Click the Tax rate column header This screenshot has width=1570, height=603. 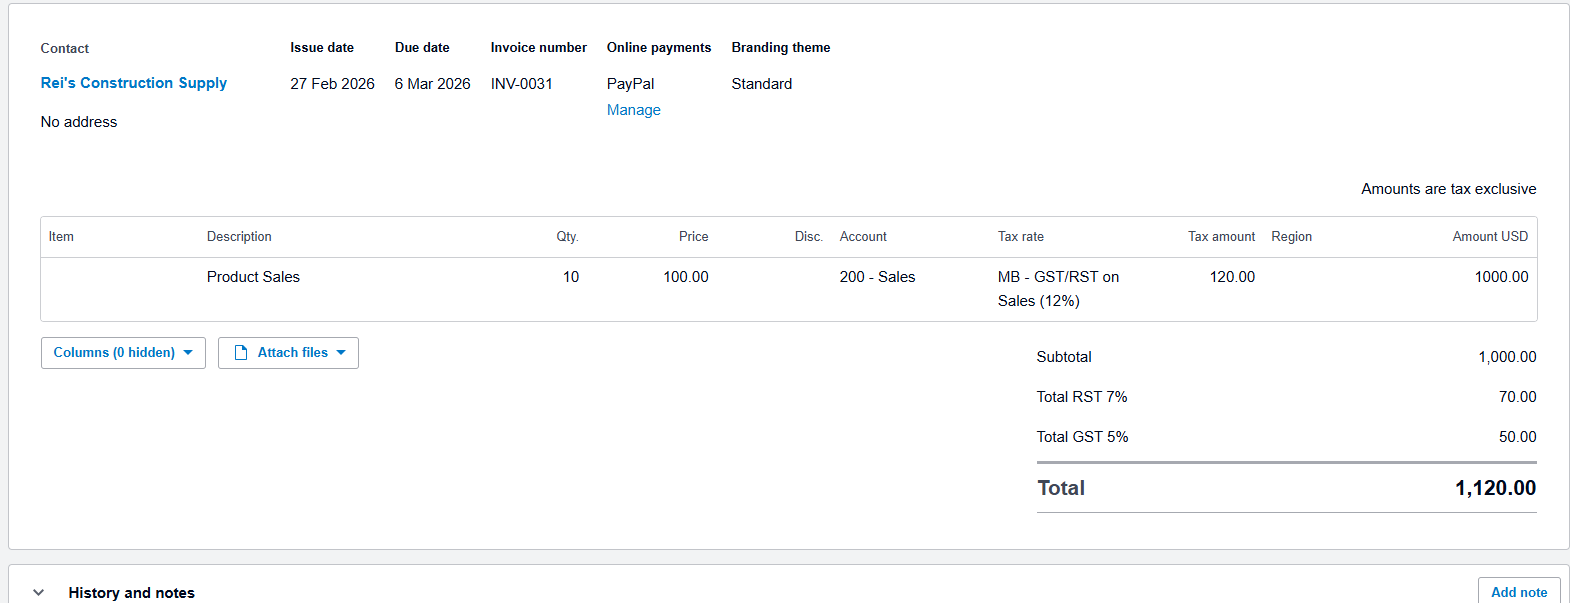1020,237
